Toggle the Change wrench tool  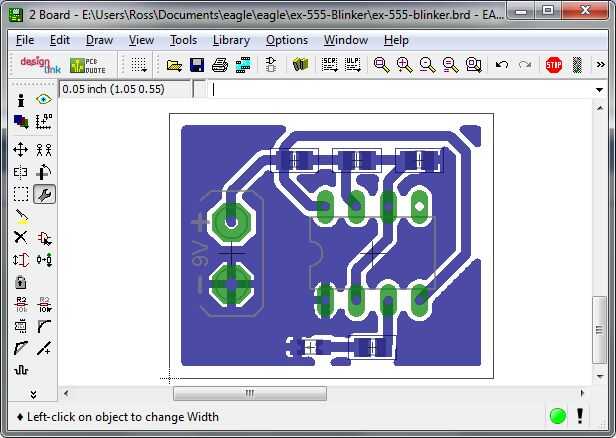point(44,194)
